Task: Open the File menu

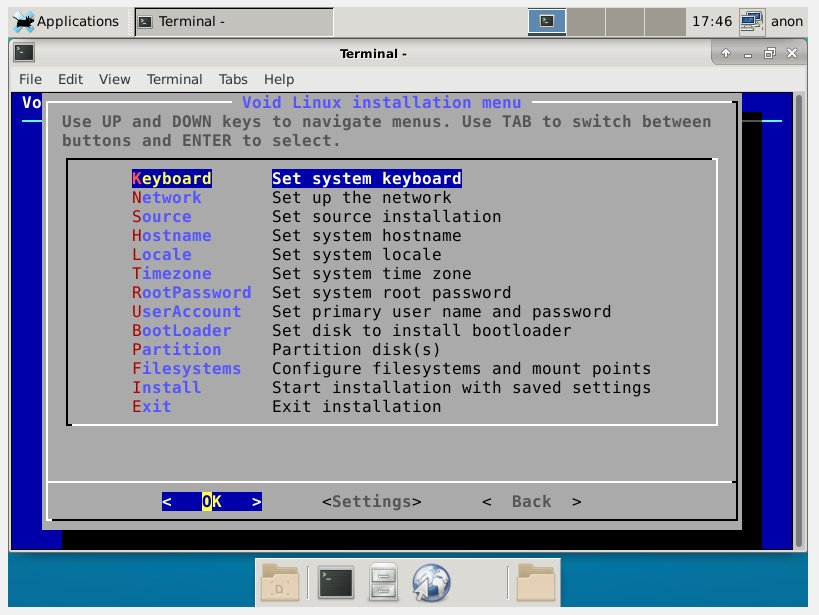Action: click(x=30, y=79)
